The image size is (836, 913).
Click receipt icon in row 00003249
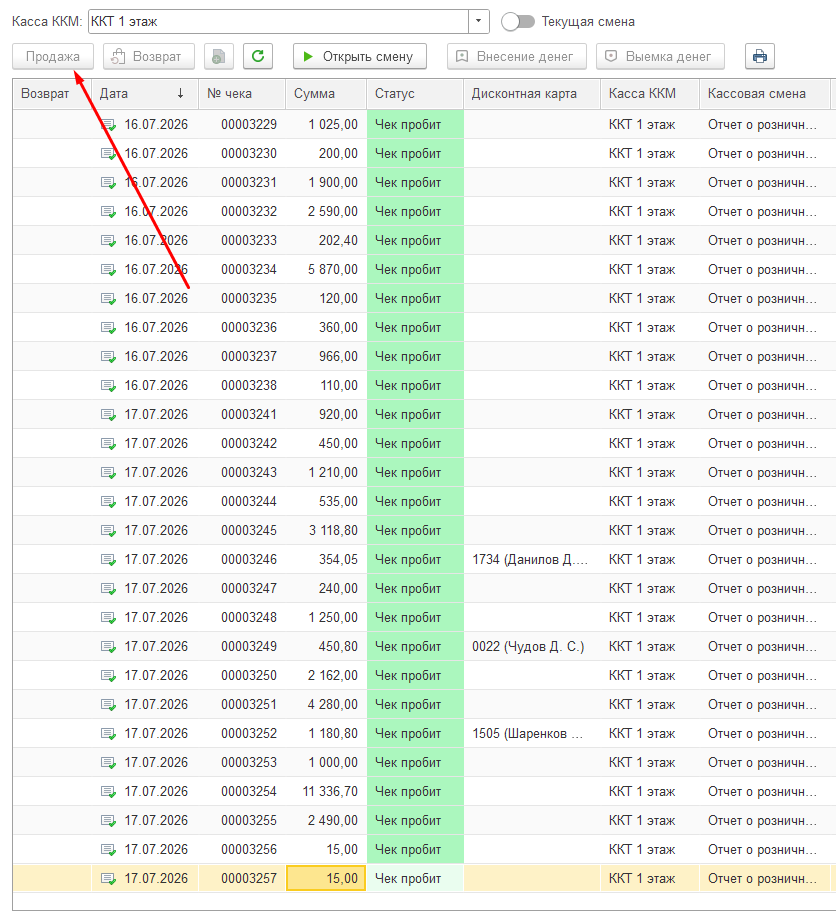click(x=108, y=646)
